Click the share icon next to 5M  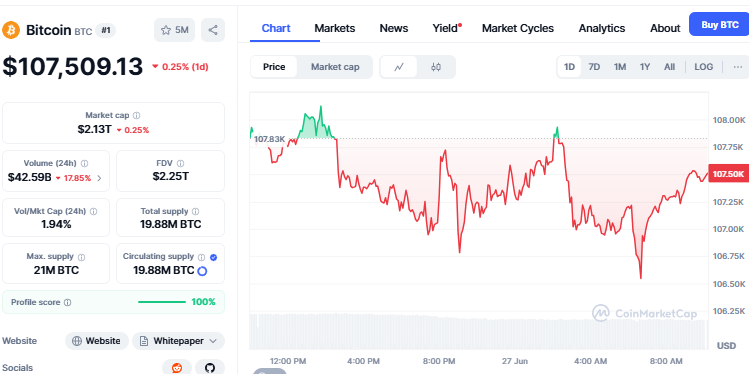pyautogui.click(x=213, y=30)
